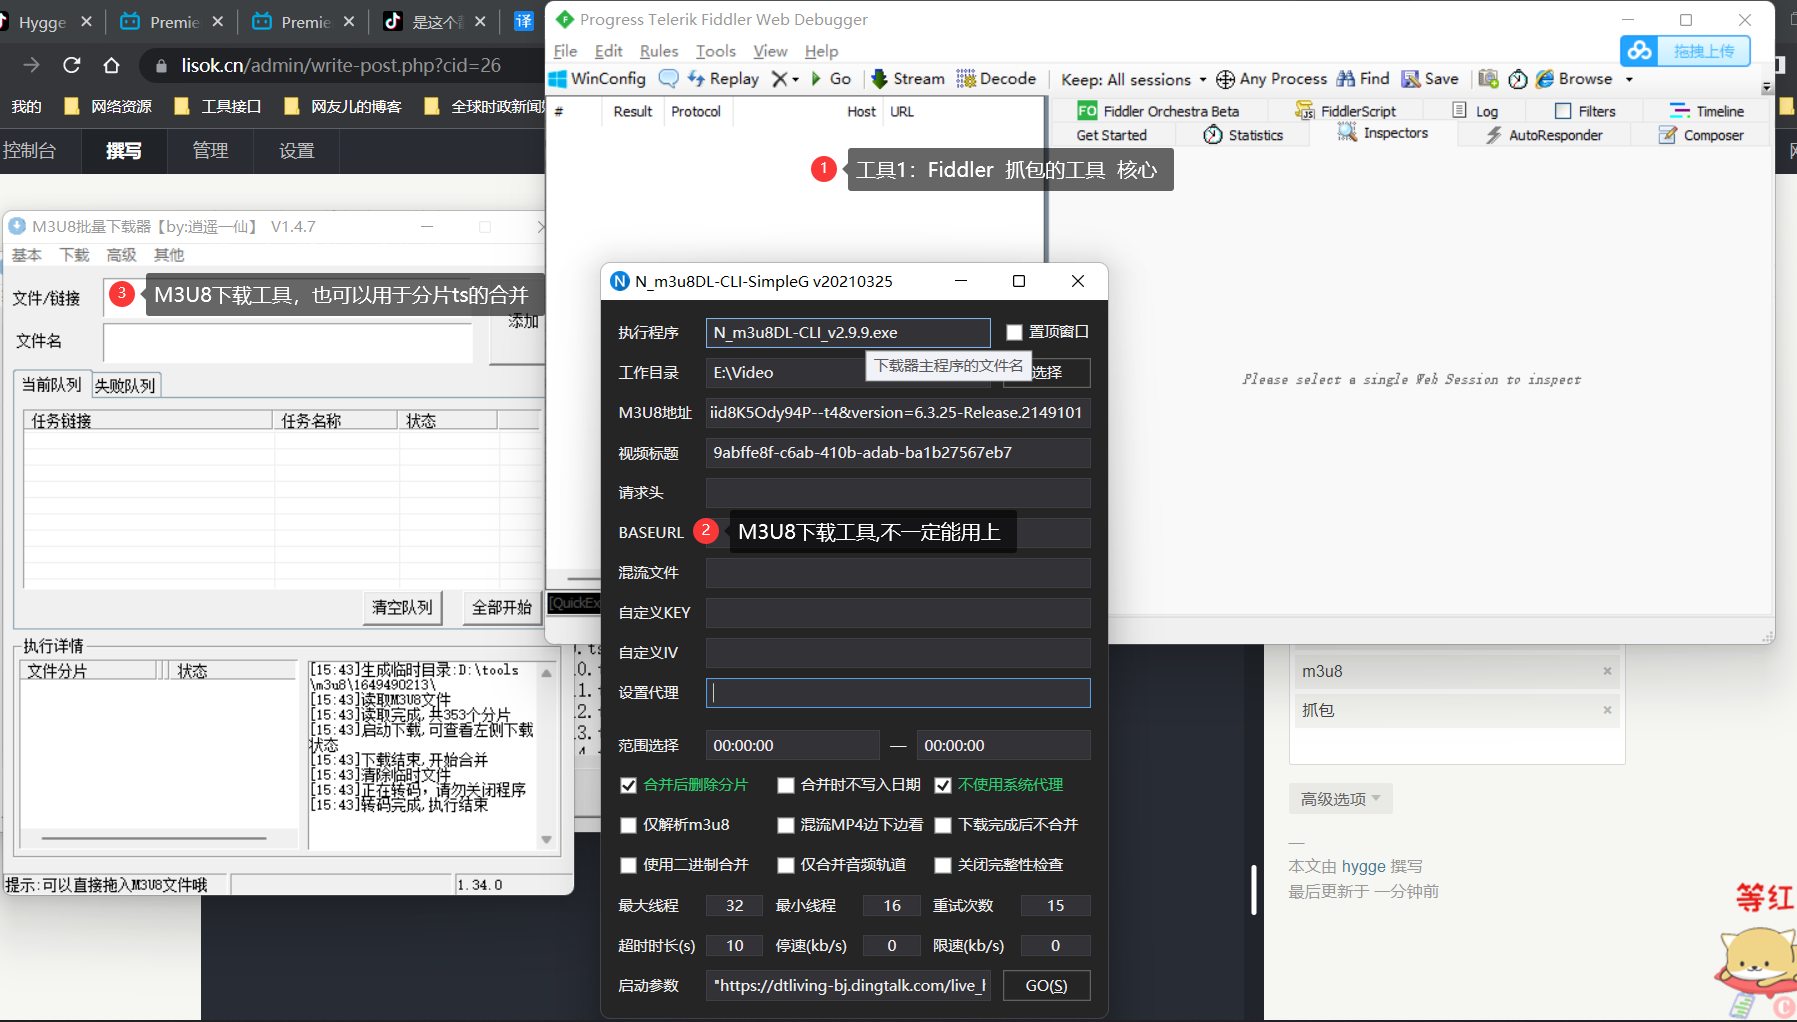Open the 设置 link in admin nav
This screenshot has width=1797, height=1022.
[296, 151]
